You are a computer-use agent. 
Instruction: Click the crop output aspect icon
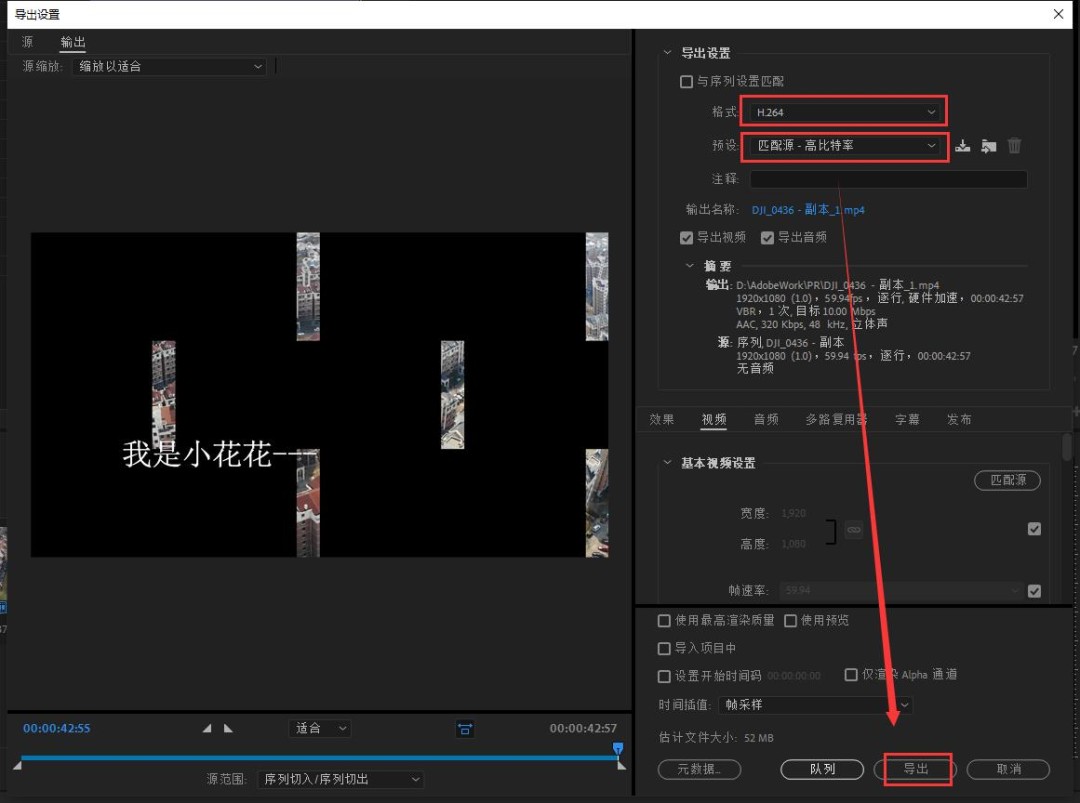pyautogui.click(x=465, y=728)
